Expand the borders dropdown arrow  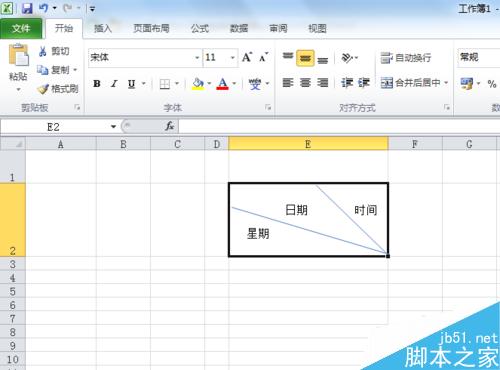click(177, 84)
